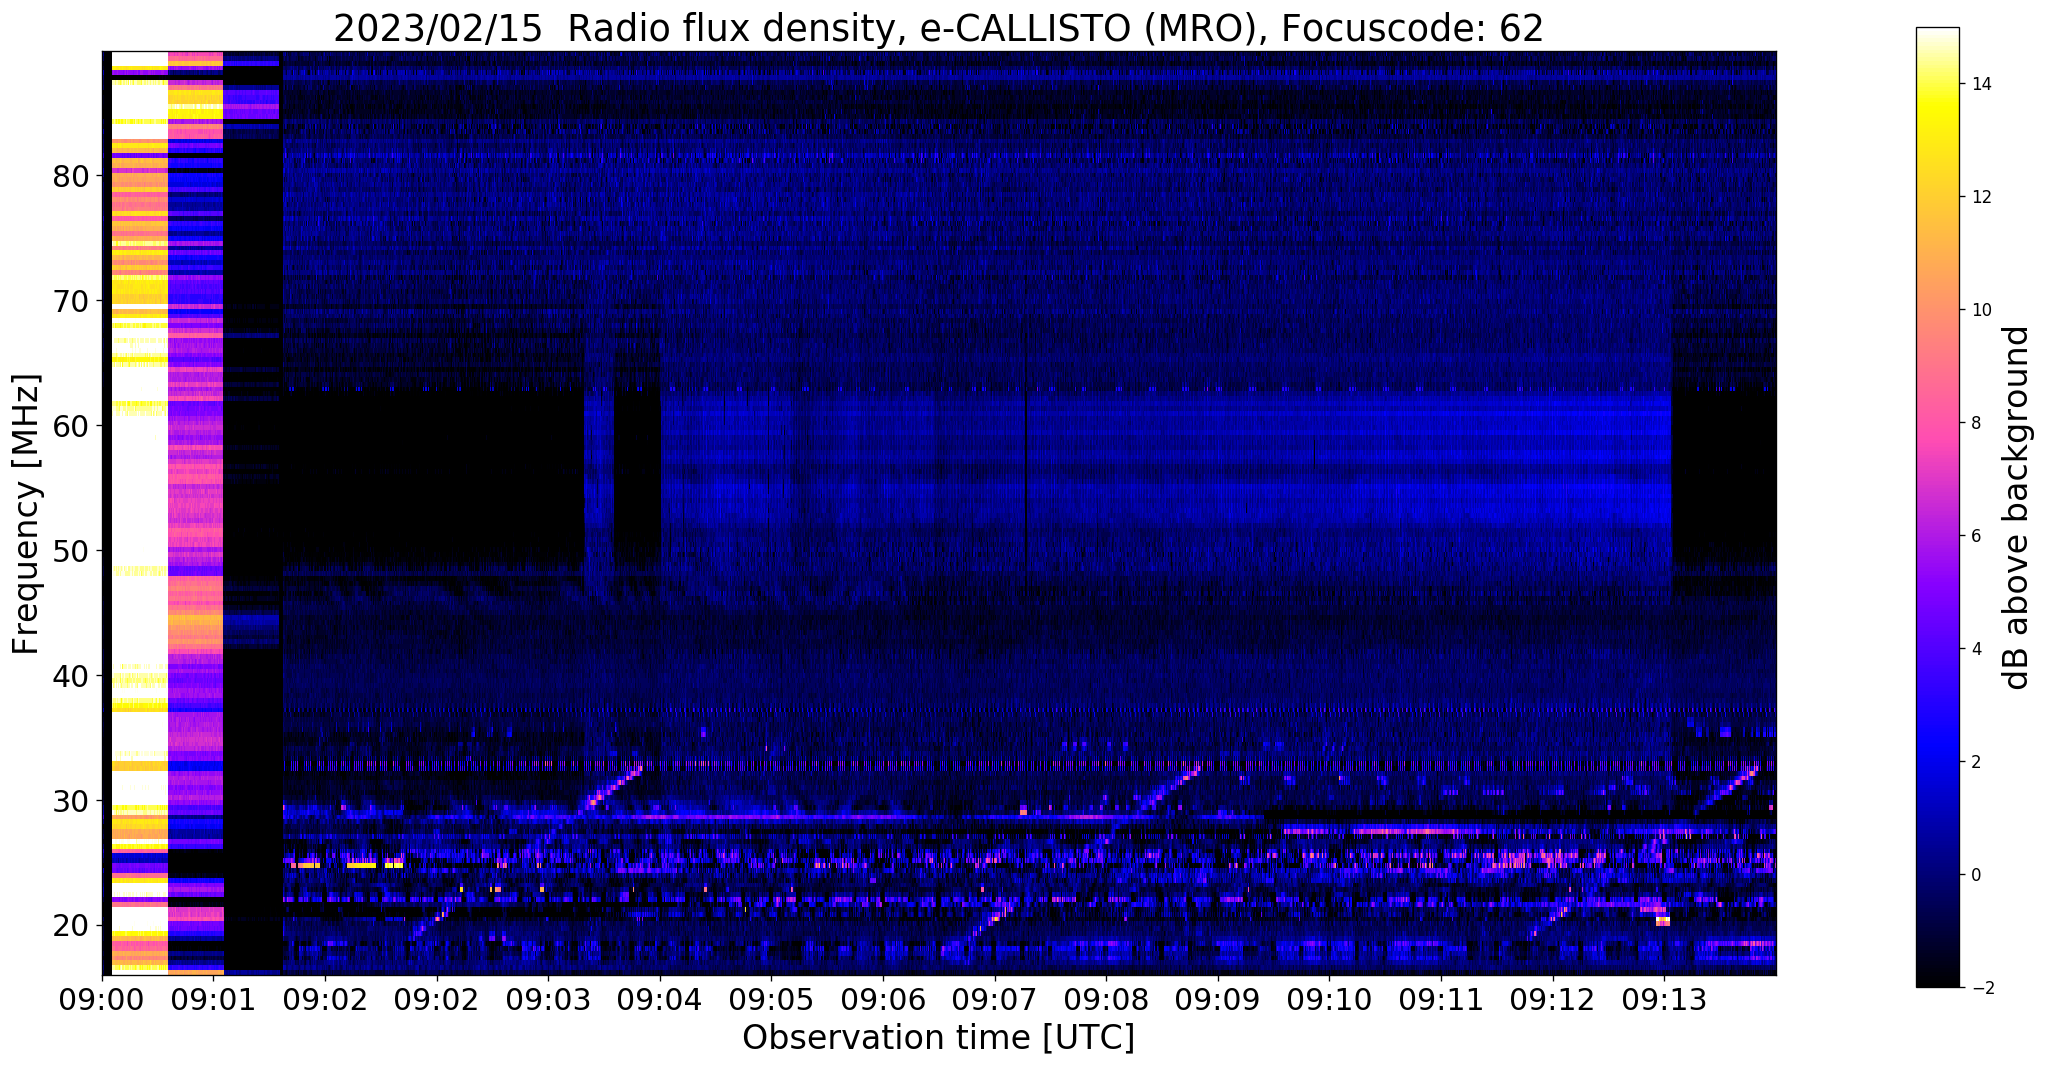Click the 4 tick label on the colorbar
The height and width of the screenshot is (1067, 2047).
pyautogui.click(x=1976, y=649)
